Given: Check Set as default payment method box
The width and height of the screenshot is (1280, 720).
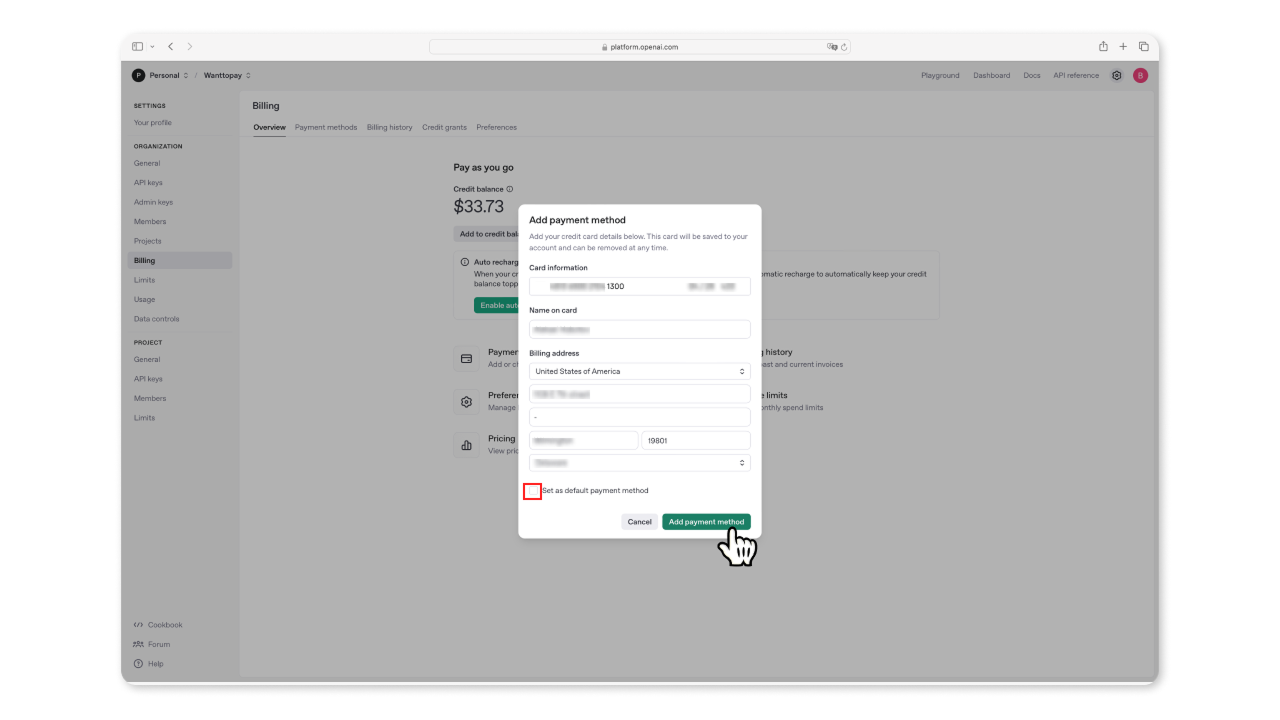Looking at the screenshot, I should click(x=533, y=491).
